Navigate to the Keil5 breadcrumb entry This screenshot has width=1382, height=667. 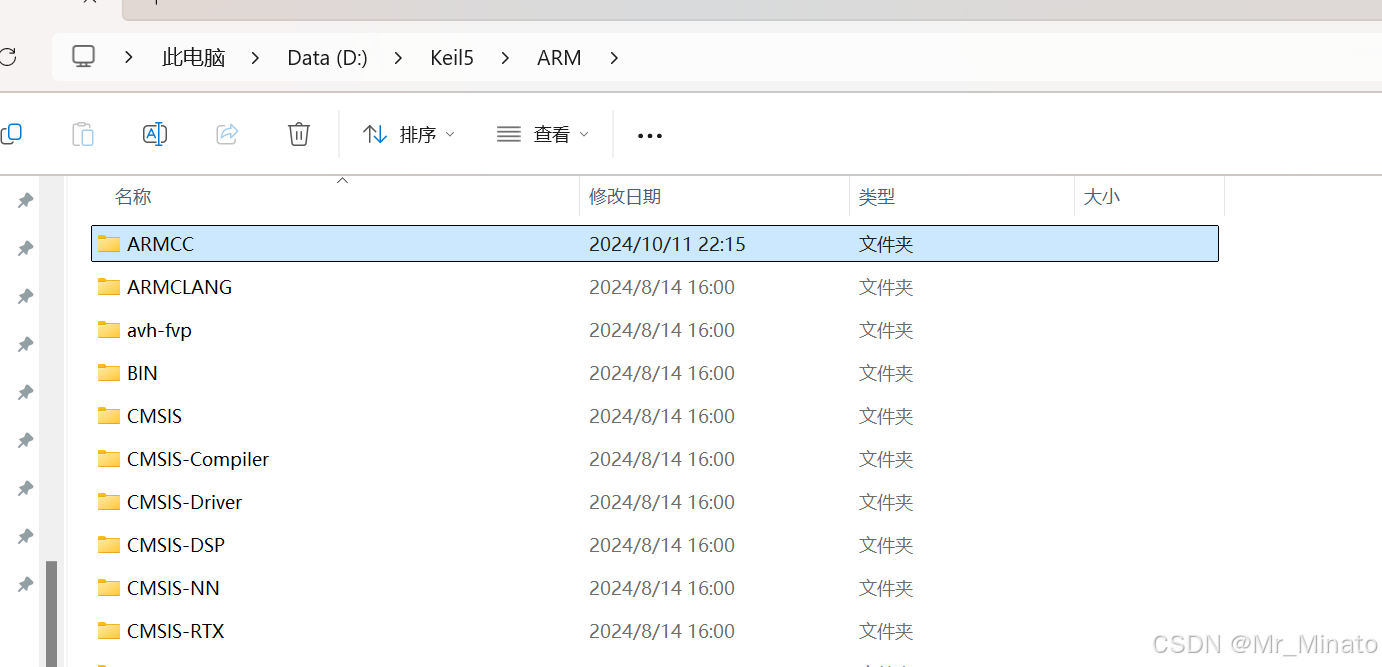pos(451,57)
